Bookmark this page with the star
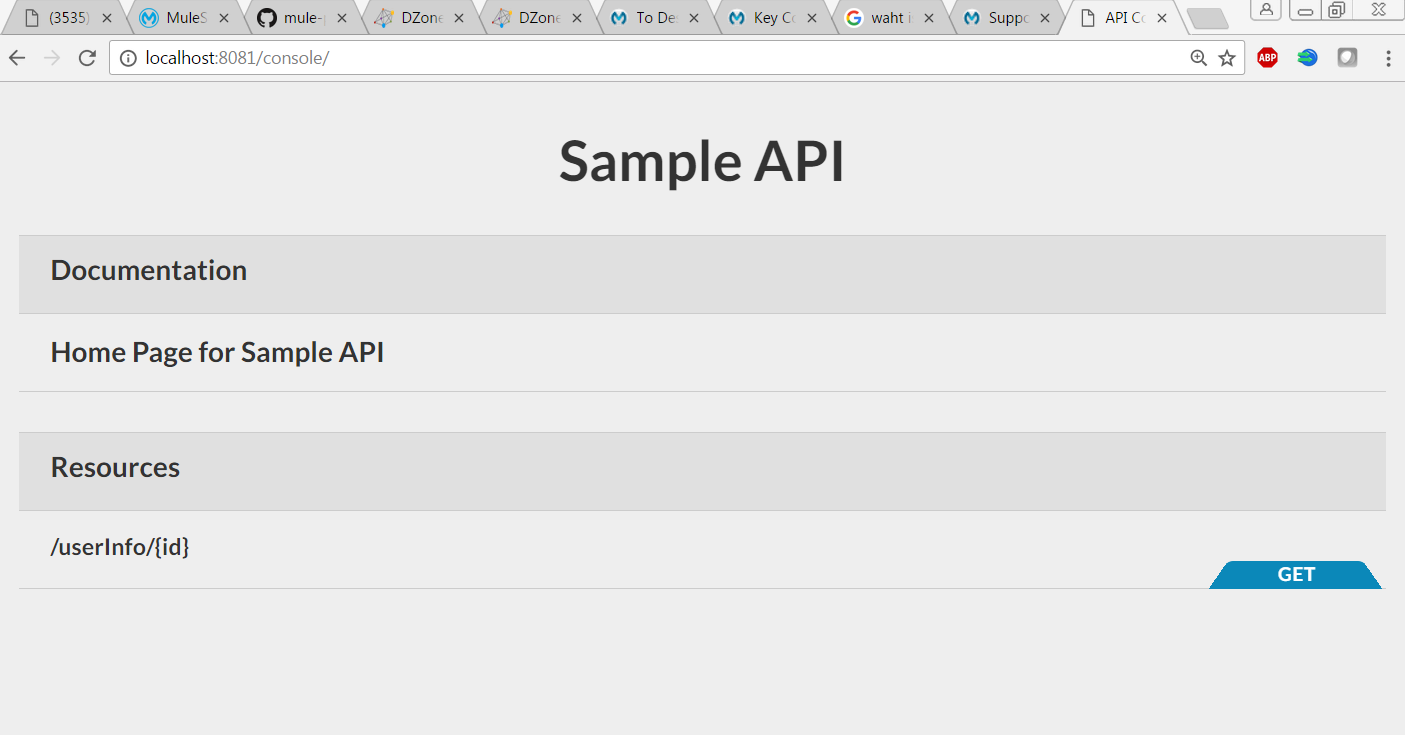This screenshot has height=735, width=1405. click(1227, 58)
